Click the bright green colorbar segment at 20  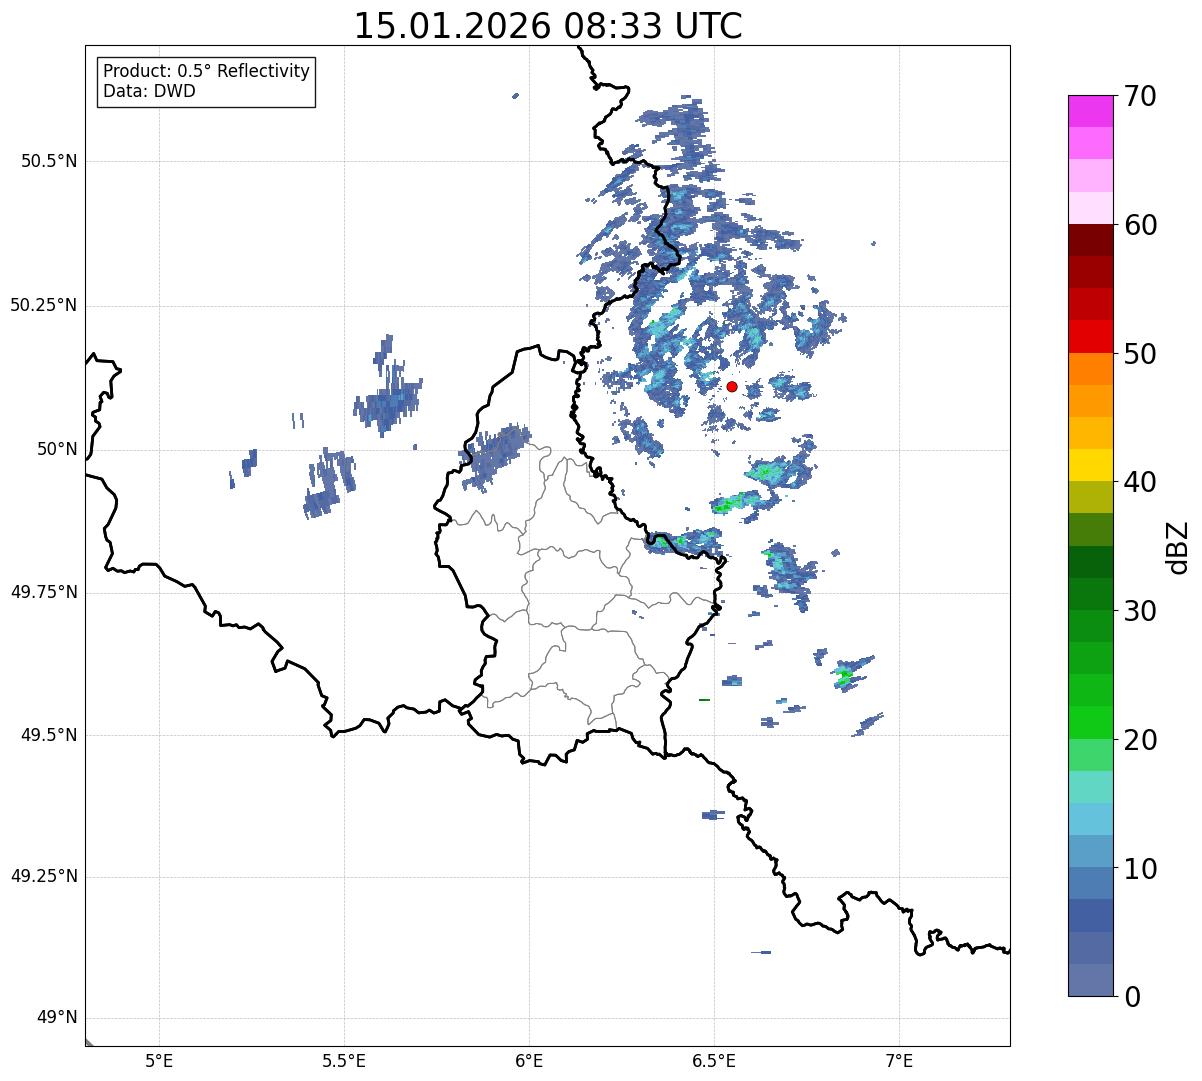pyautogui.click(x=1091, y=723)
